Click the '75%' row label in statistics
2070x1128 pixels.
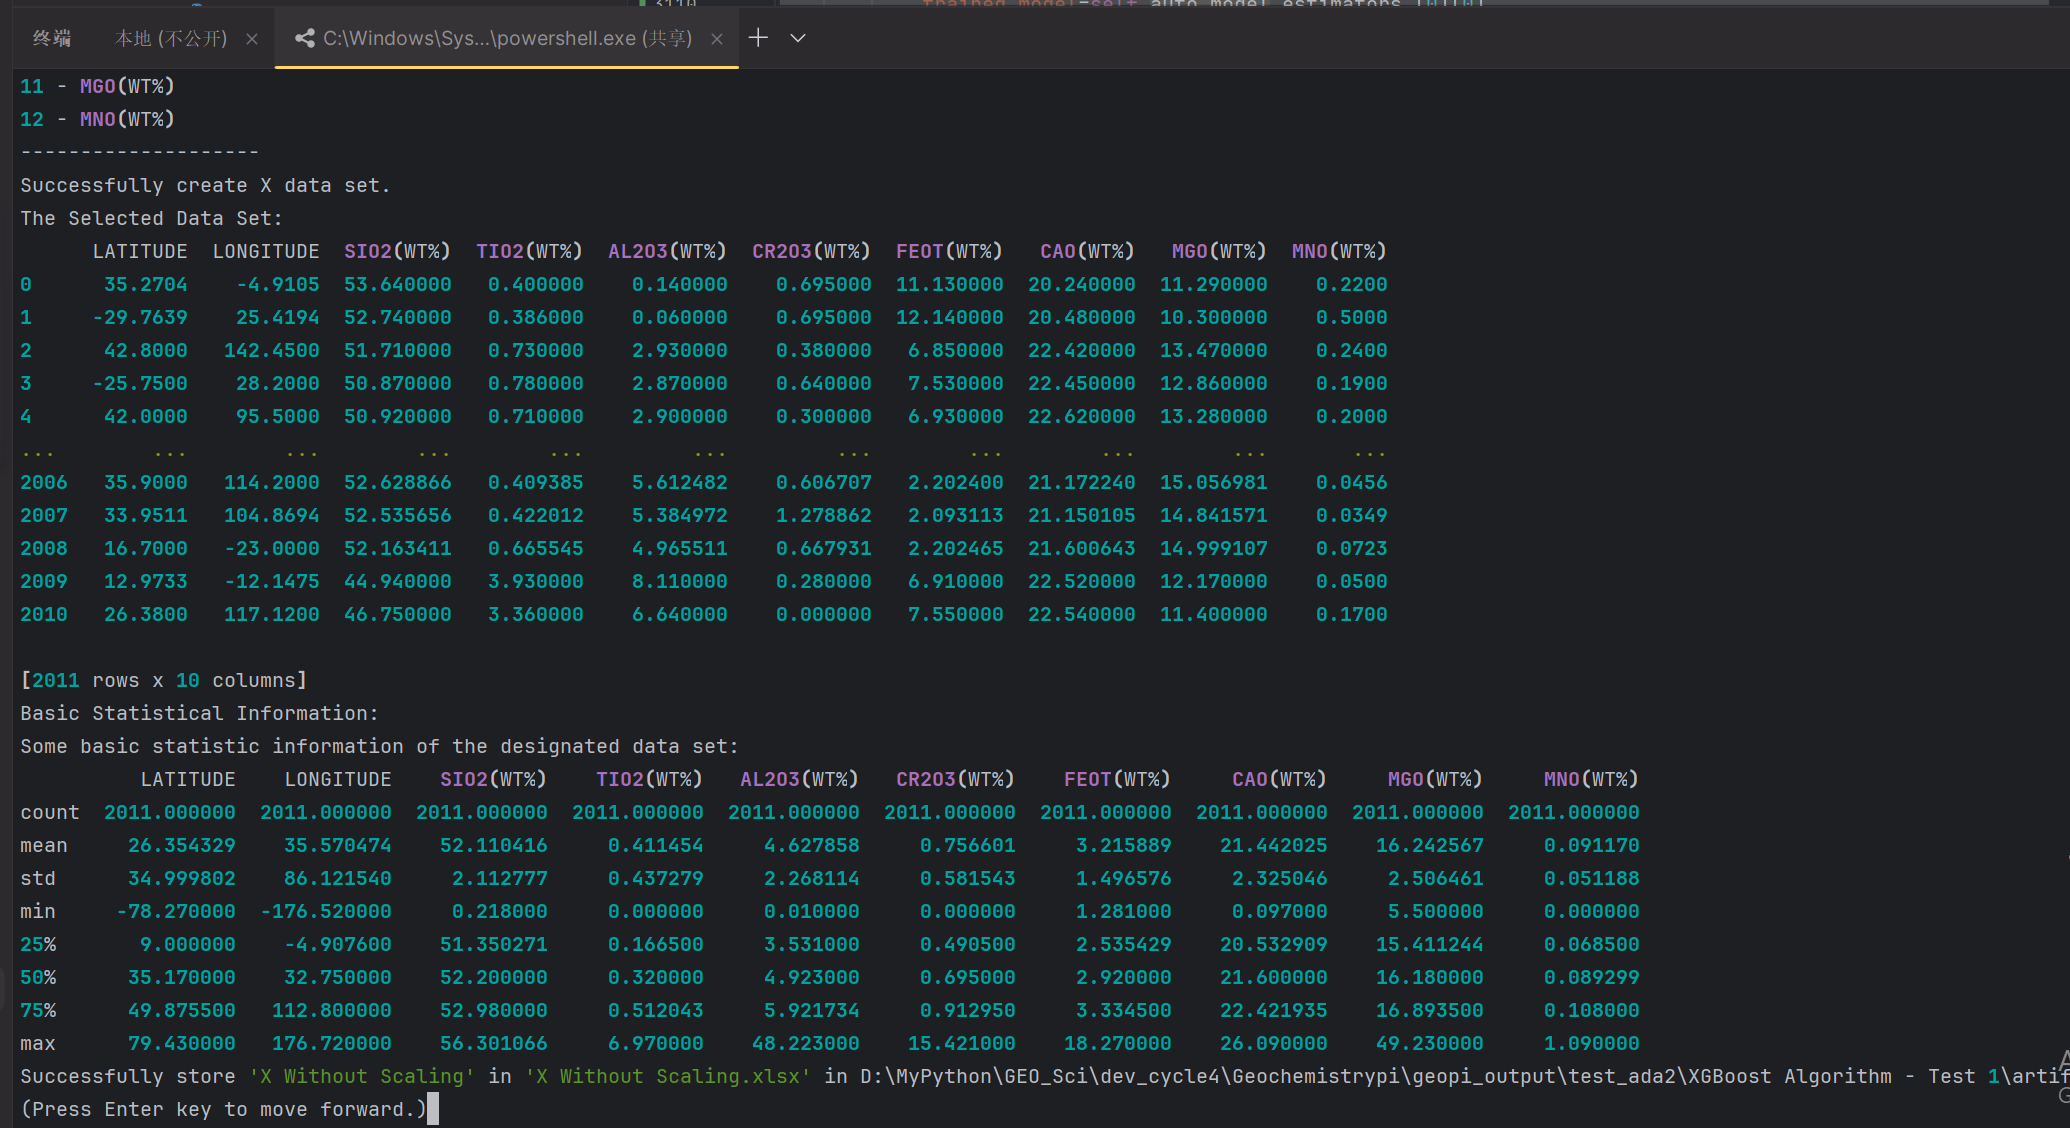click(x=37, y=1010)
